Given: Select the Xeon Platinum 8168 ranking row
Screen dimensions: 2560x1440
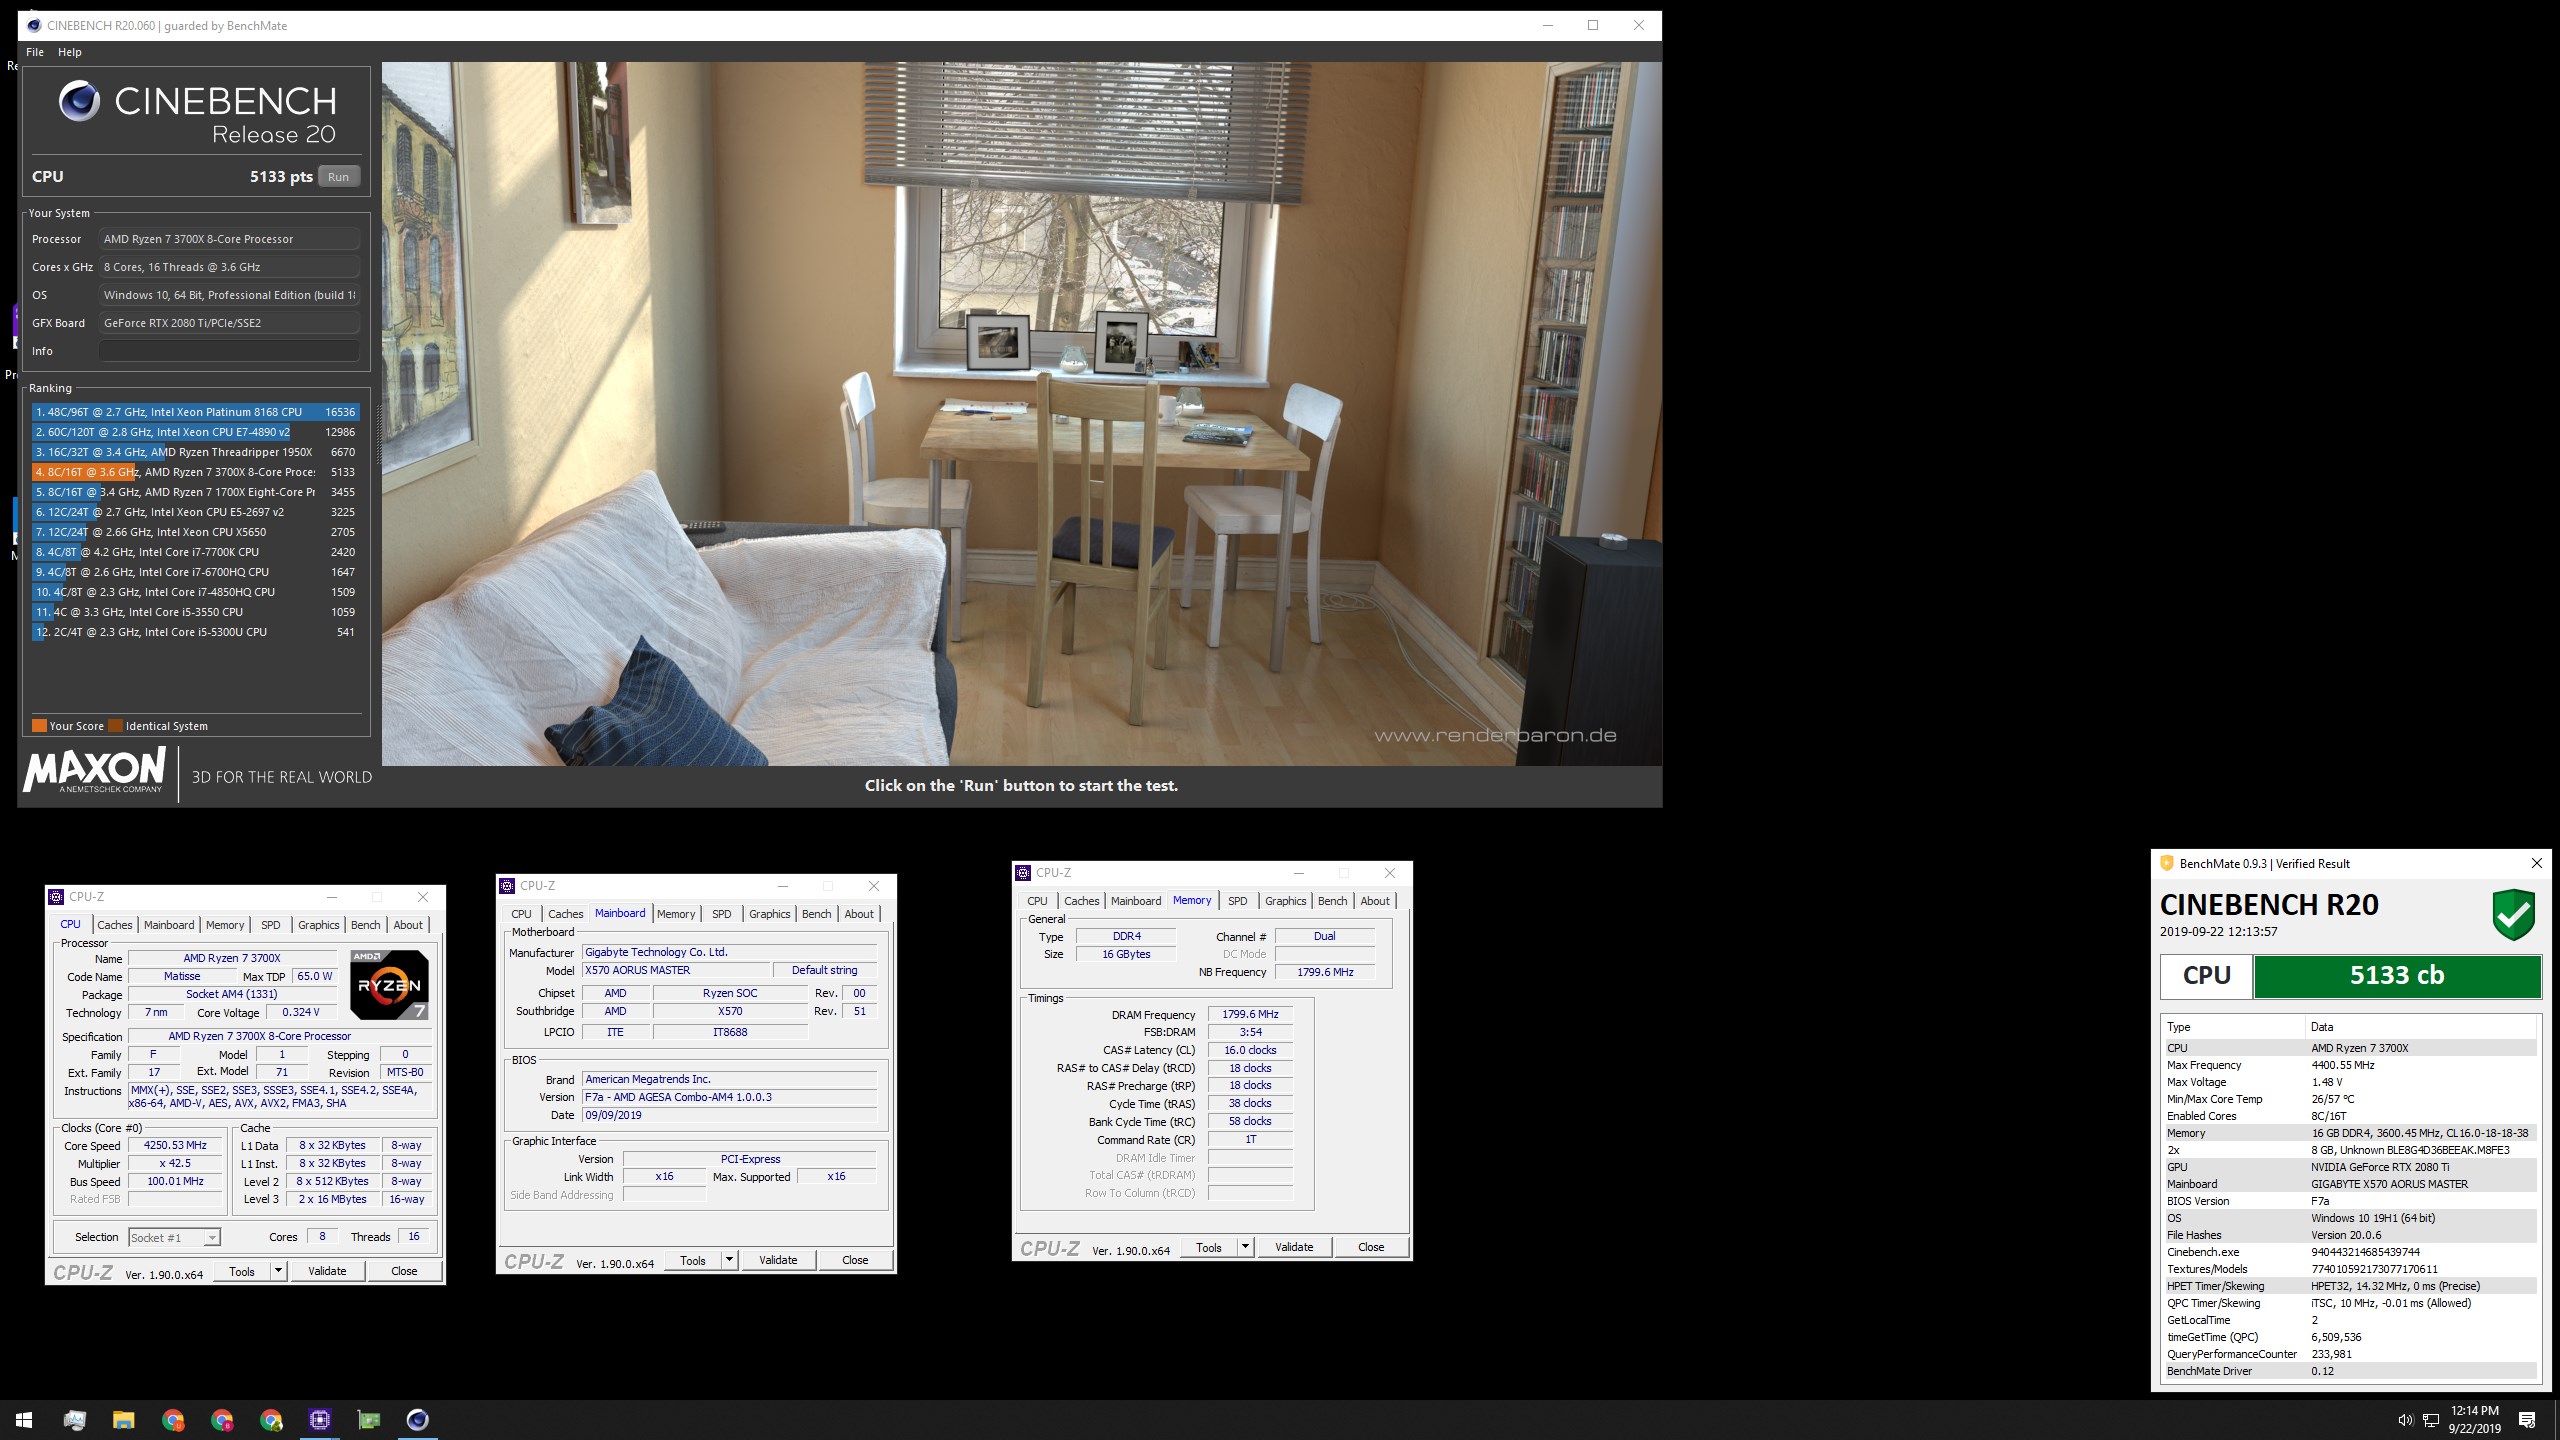Looking at the screenshot, I should pos(195,412).
